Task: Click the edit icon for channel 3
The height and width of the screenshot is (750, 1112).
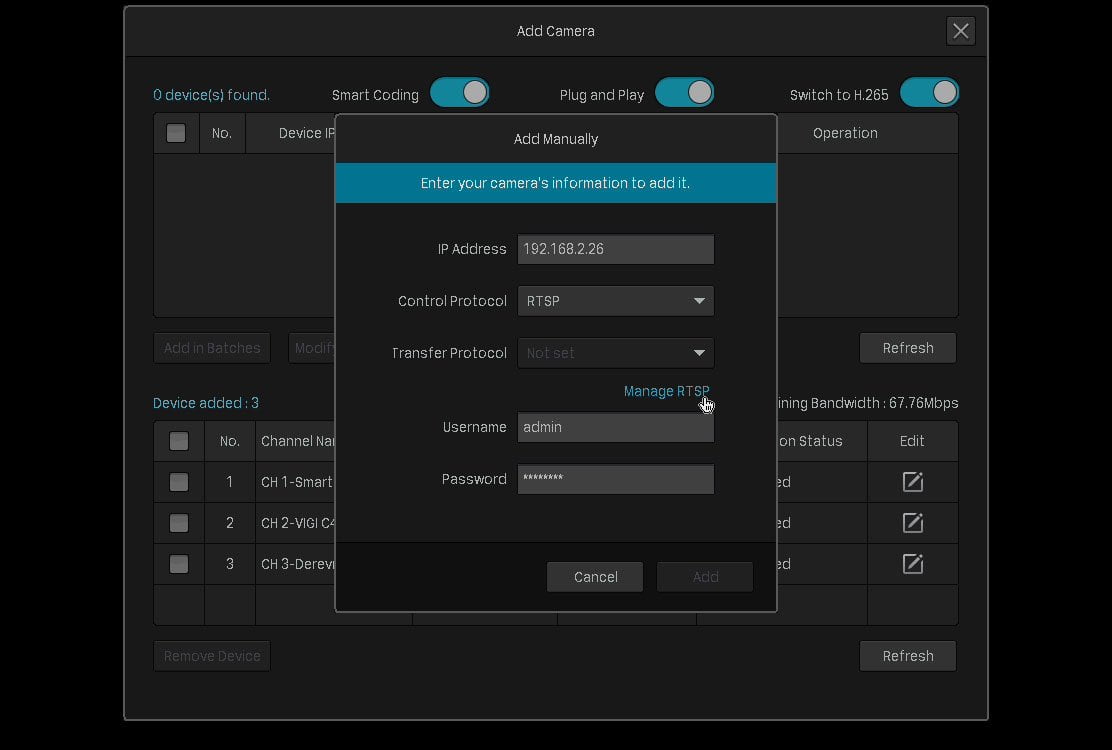Action: [x=912, y=564]
